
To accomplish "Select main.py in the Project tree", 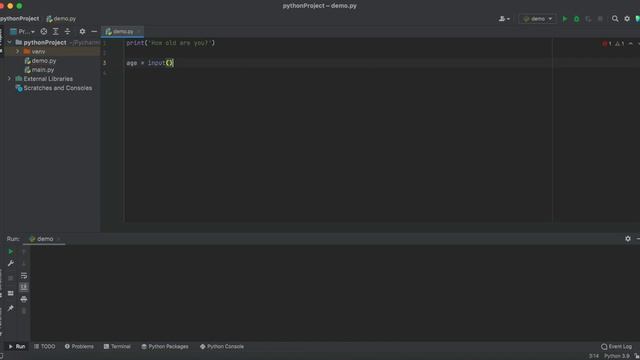I will [x=43, y=70].
